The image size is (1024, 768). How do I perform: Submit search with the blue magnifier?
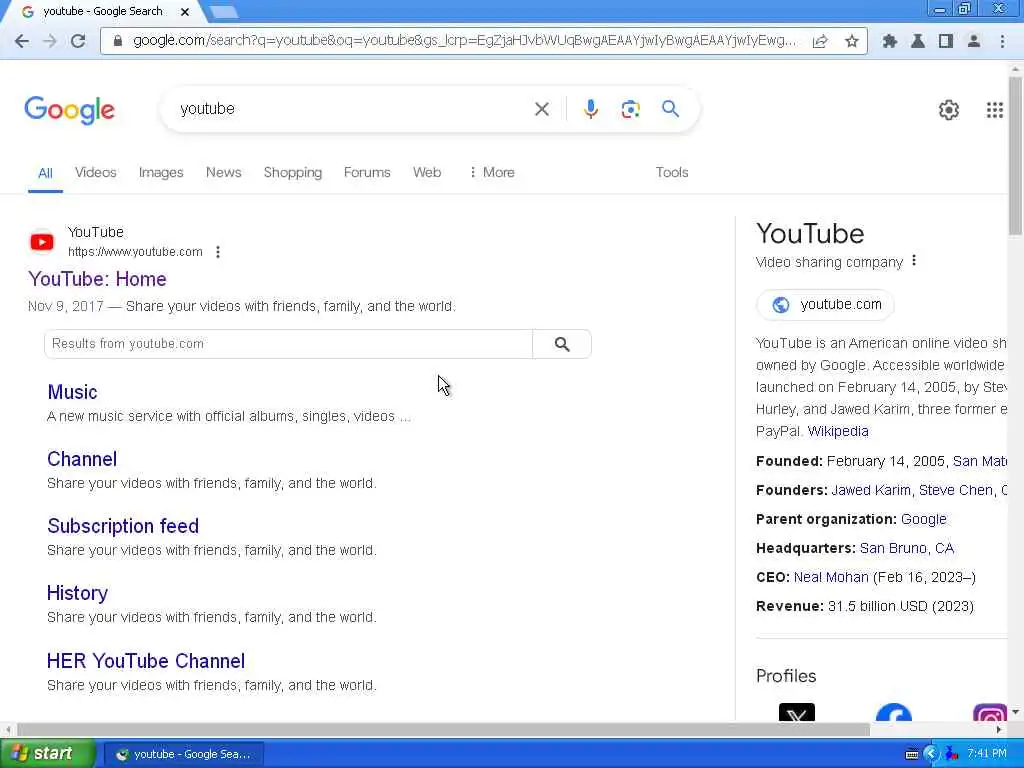click(671, 108)
